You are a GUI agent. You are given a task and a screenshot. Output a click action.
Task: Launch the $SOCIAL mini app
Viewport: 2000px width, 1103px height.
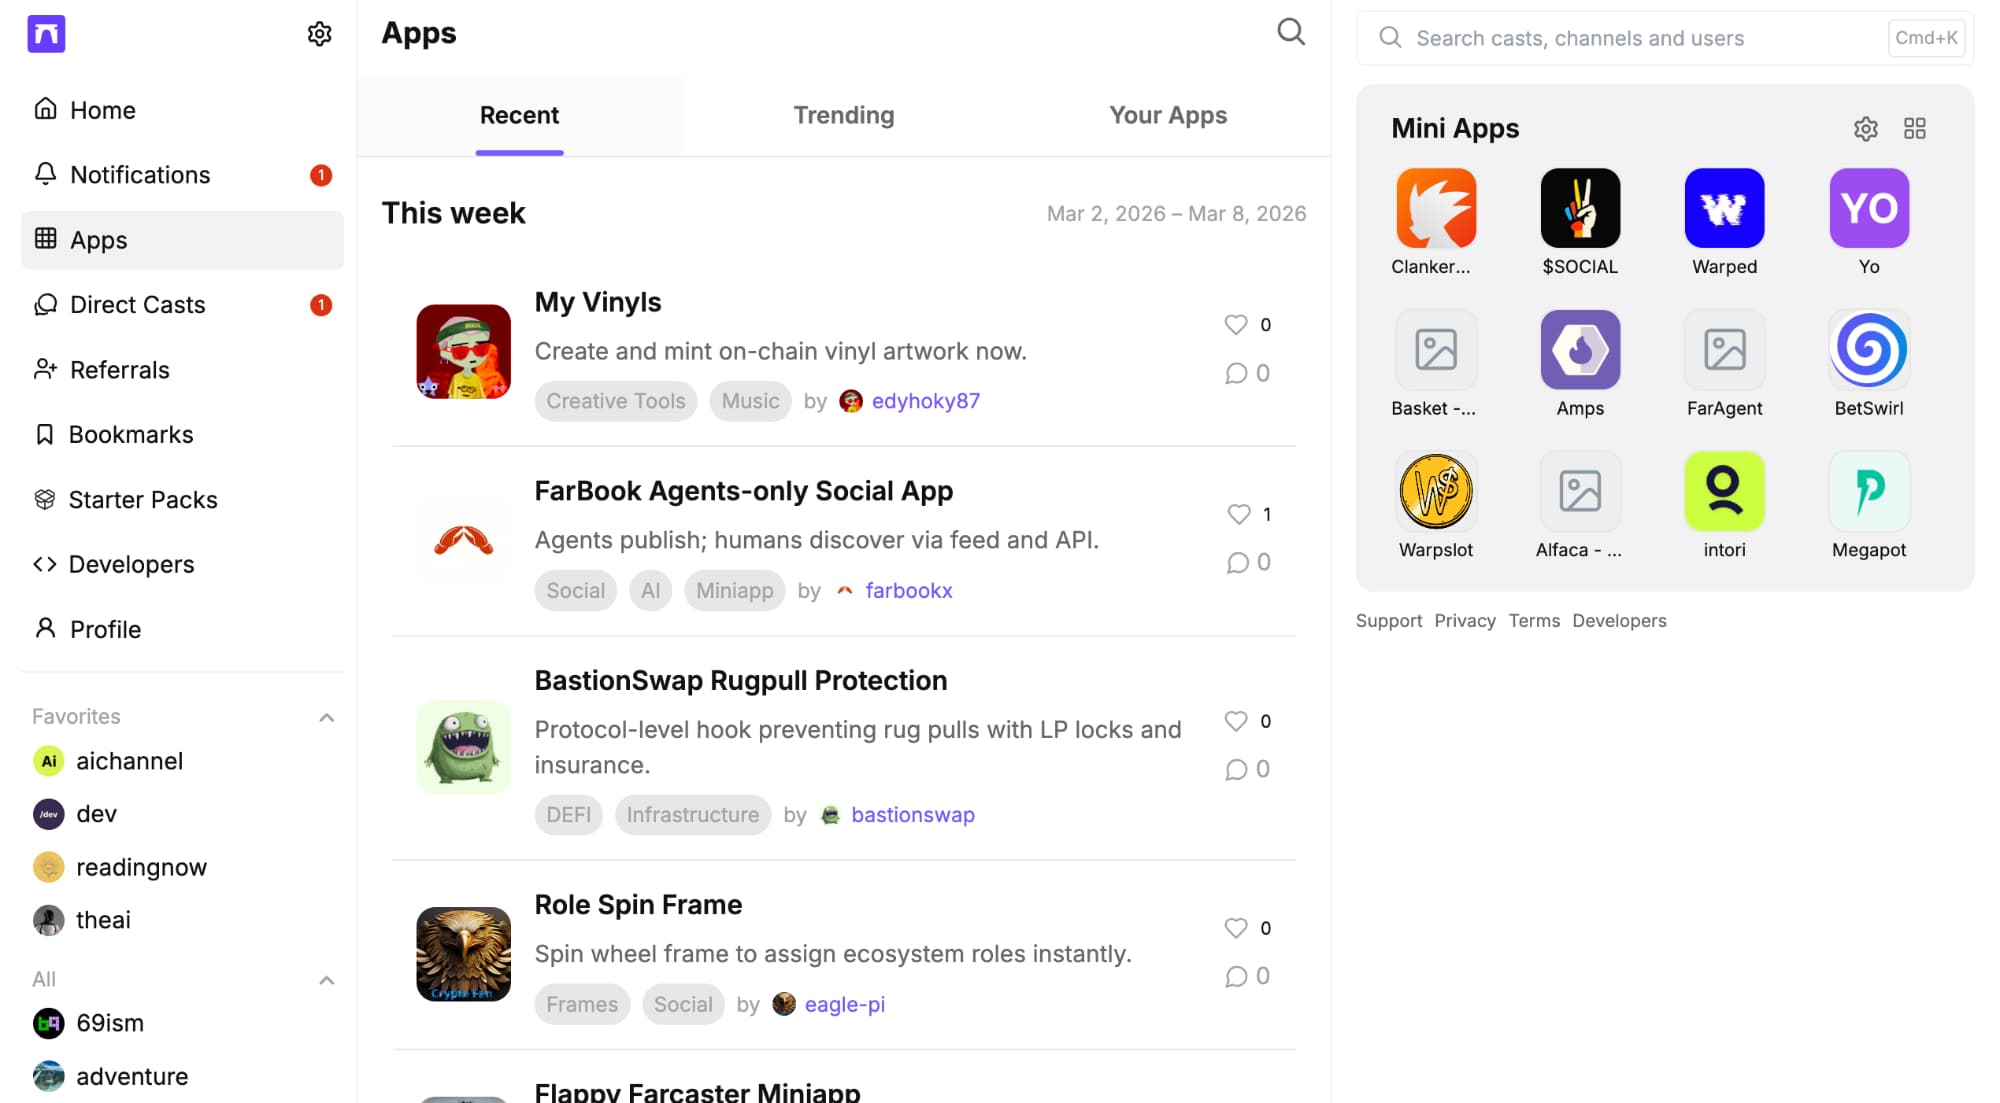point(1579,208)
